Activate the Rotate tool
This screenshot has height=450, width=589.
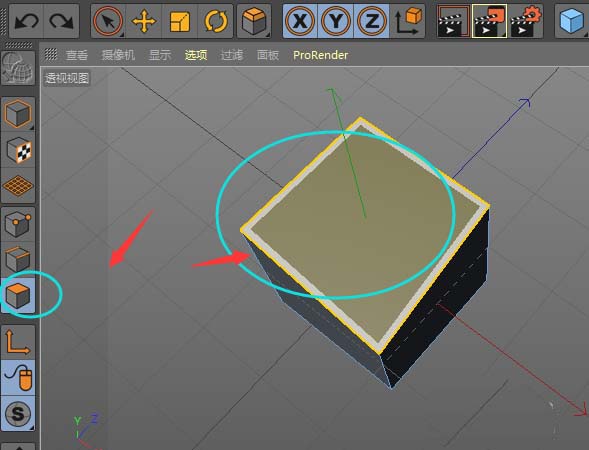216,21
